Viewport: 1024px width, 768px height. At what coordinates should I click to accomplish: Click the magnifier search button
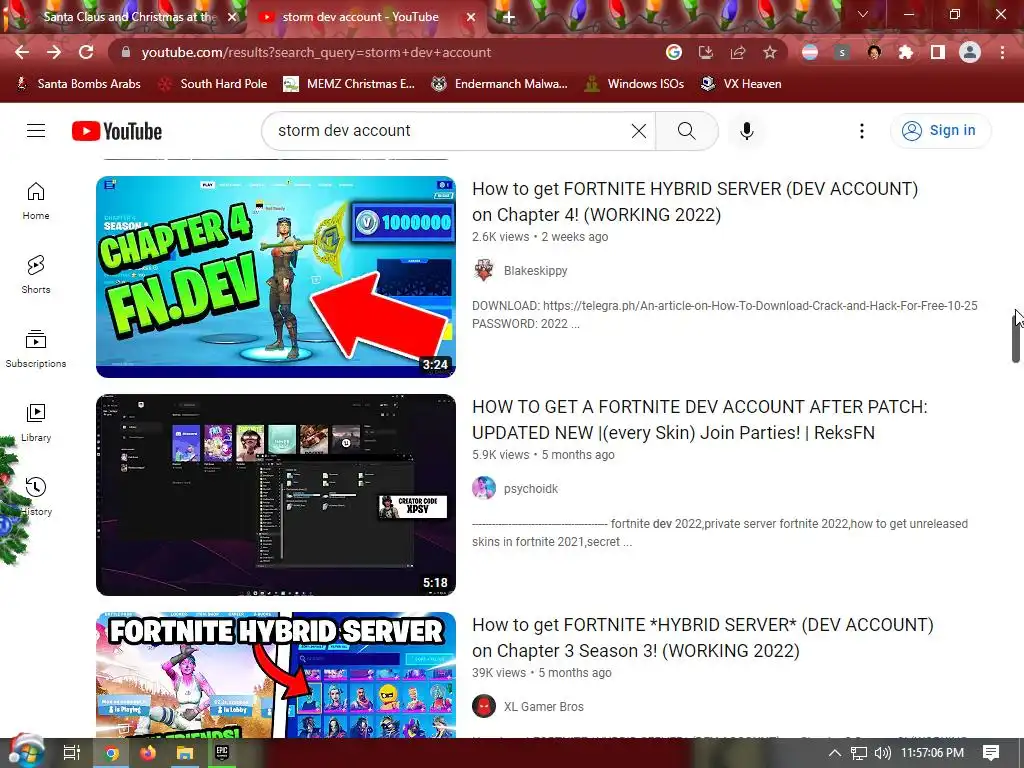pyautogui.click(x=686, y=131)
